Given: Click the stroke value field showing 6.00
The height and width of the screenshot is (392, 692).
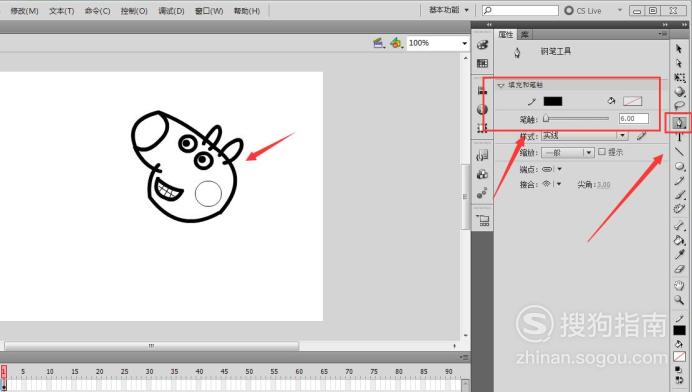Looking at the screenshot, I should (x=634, y=118).
